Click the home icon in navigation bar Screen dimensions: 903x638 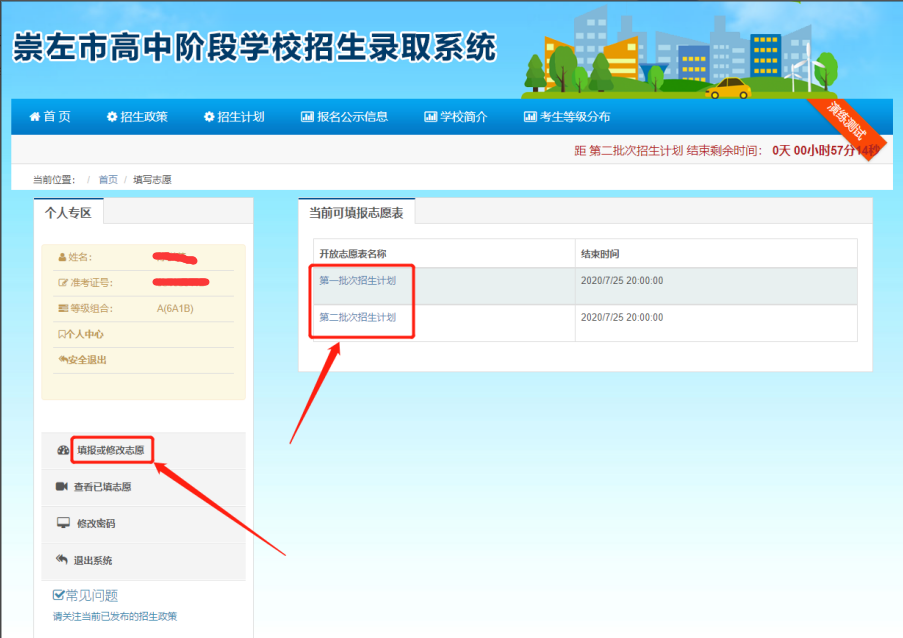click(35, 117)
